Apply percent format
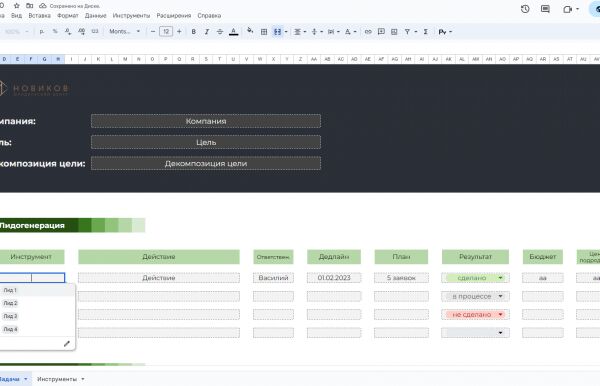Viewport: 600px width, 386px height. [55, 31]
